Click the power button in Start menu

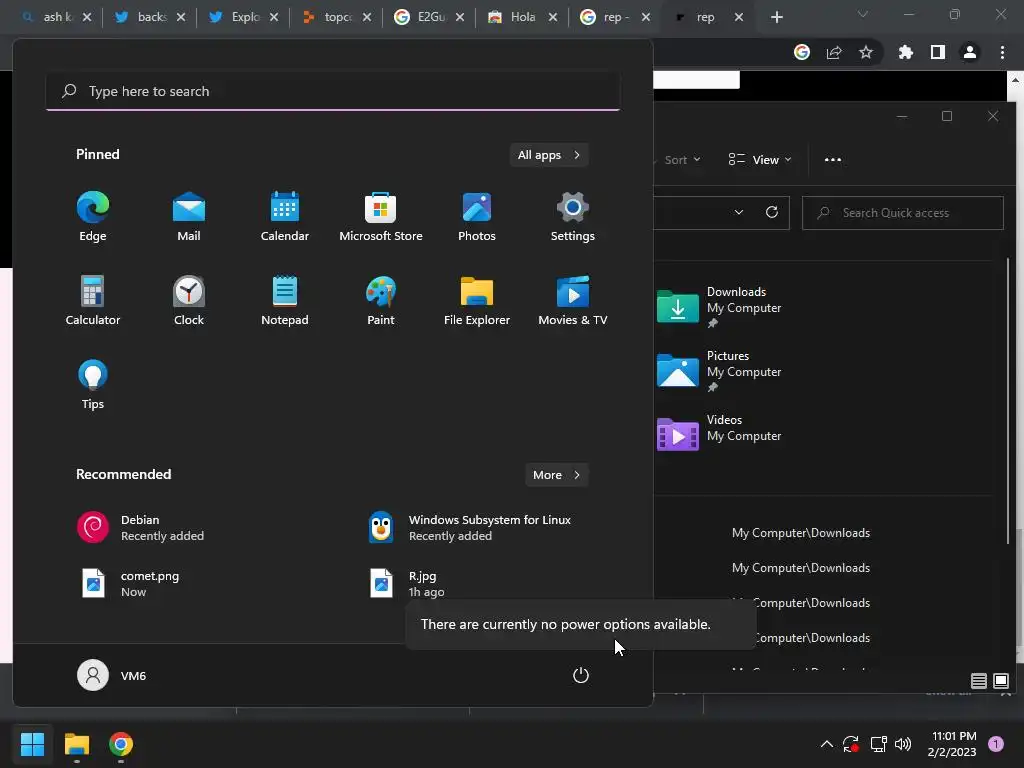[x=581, y=675]
